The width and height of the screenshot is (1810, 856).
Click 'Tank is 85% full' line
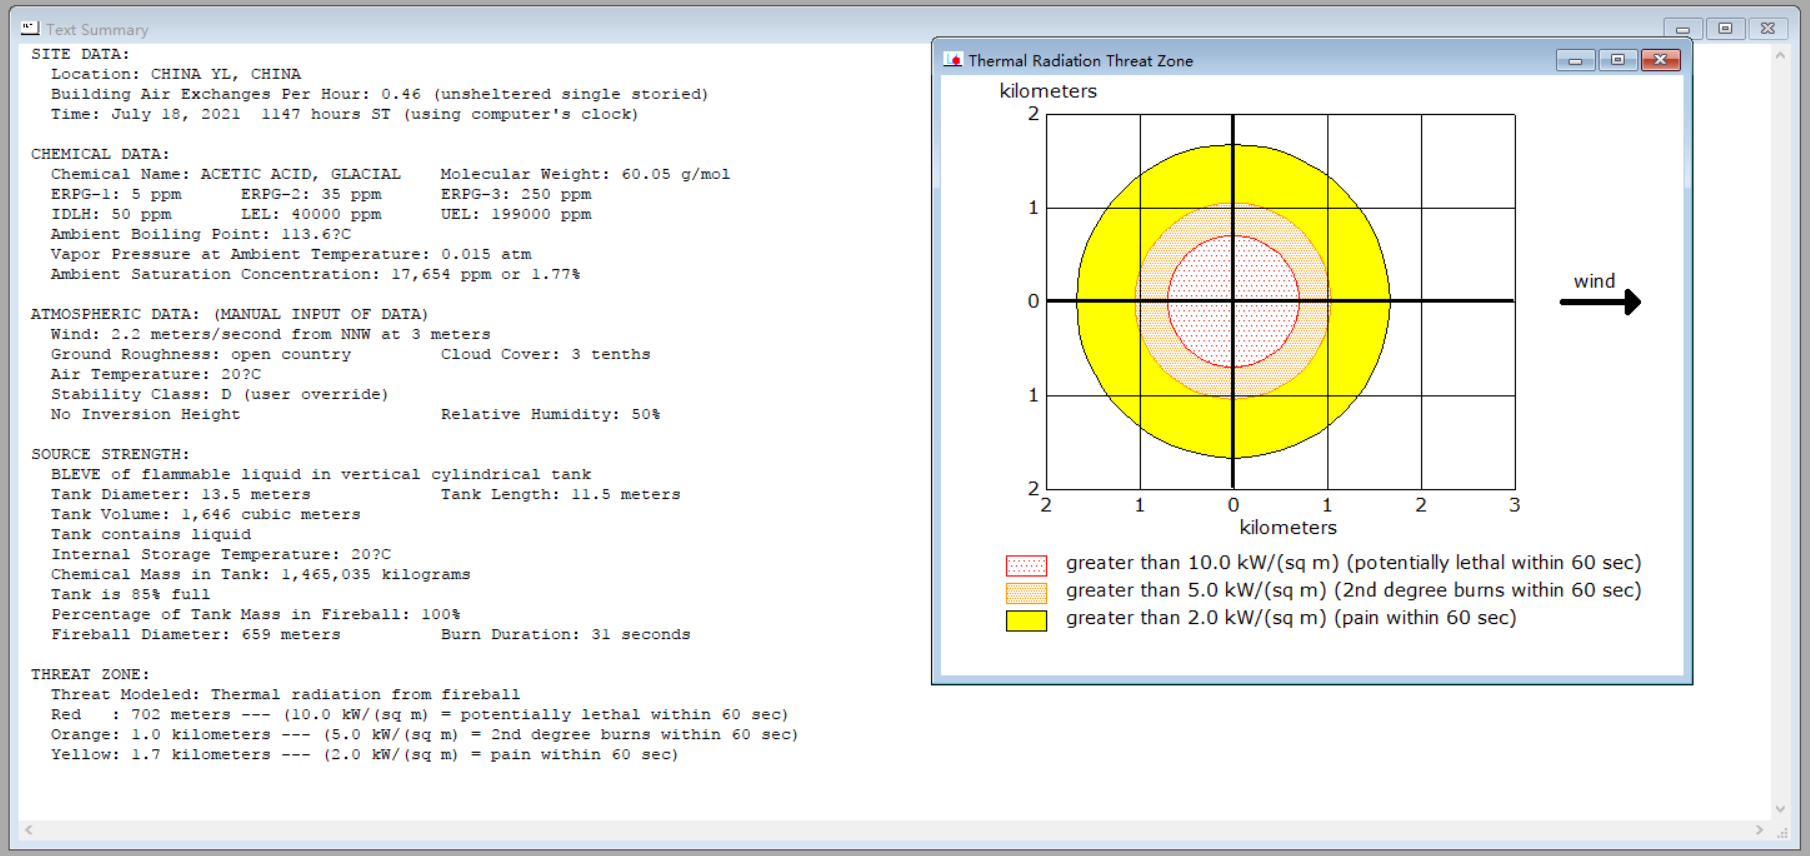click(131, 594)
